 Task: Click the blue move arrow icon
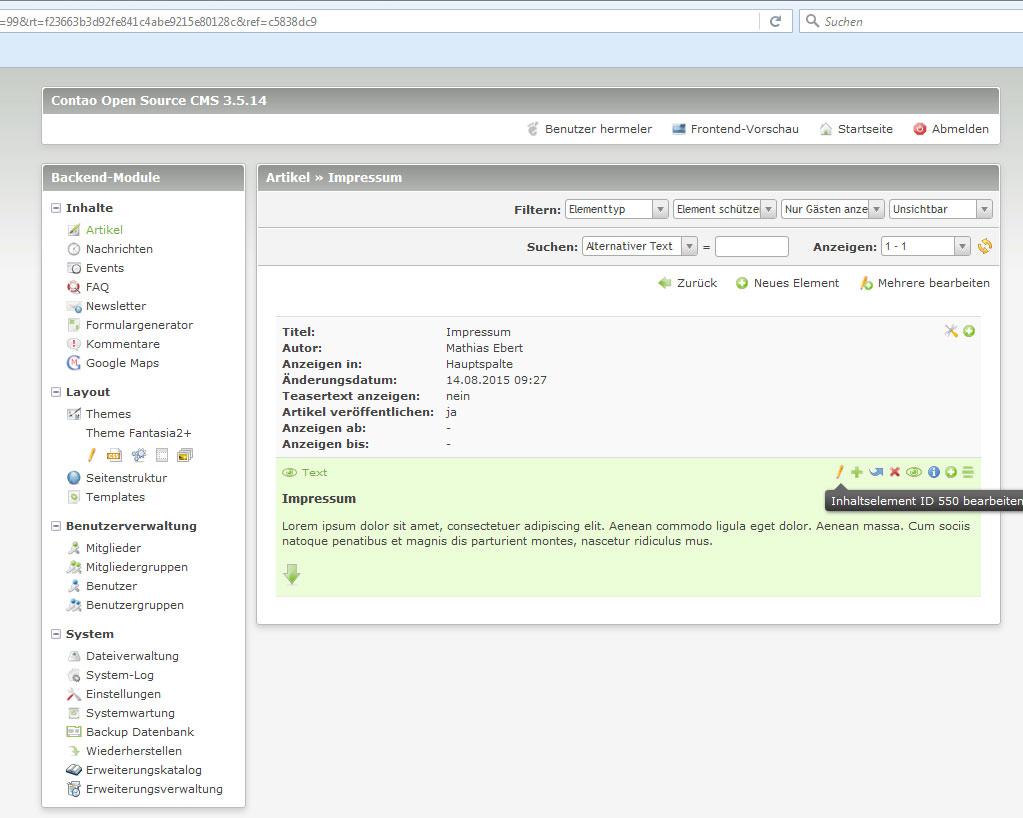click(876, 472)
